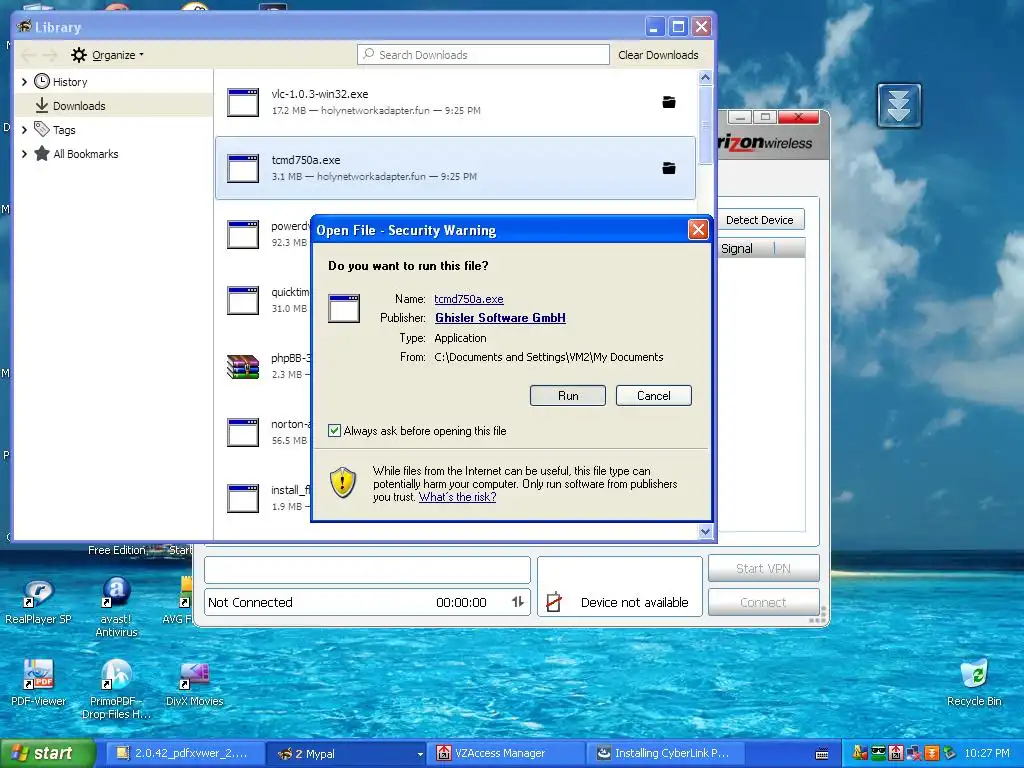Click the All Bookmarks star icon
The height and width of the screenshot is (768, 1024).
(x=42, y=153)
